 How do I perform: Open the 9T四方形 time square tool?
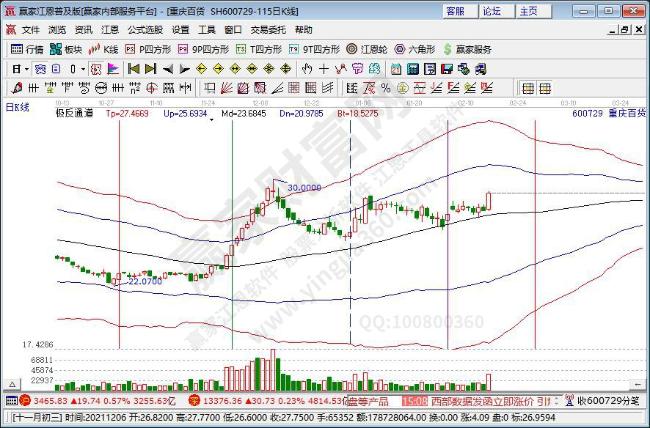314,49
